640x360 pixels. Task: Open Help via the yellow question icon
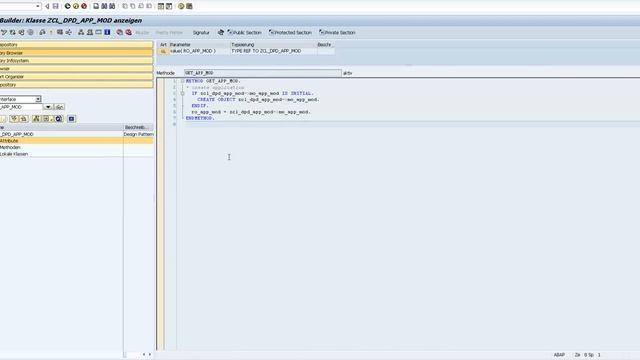(181, 6)
